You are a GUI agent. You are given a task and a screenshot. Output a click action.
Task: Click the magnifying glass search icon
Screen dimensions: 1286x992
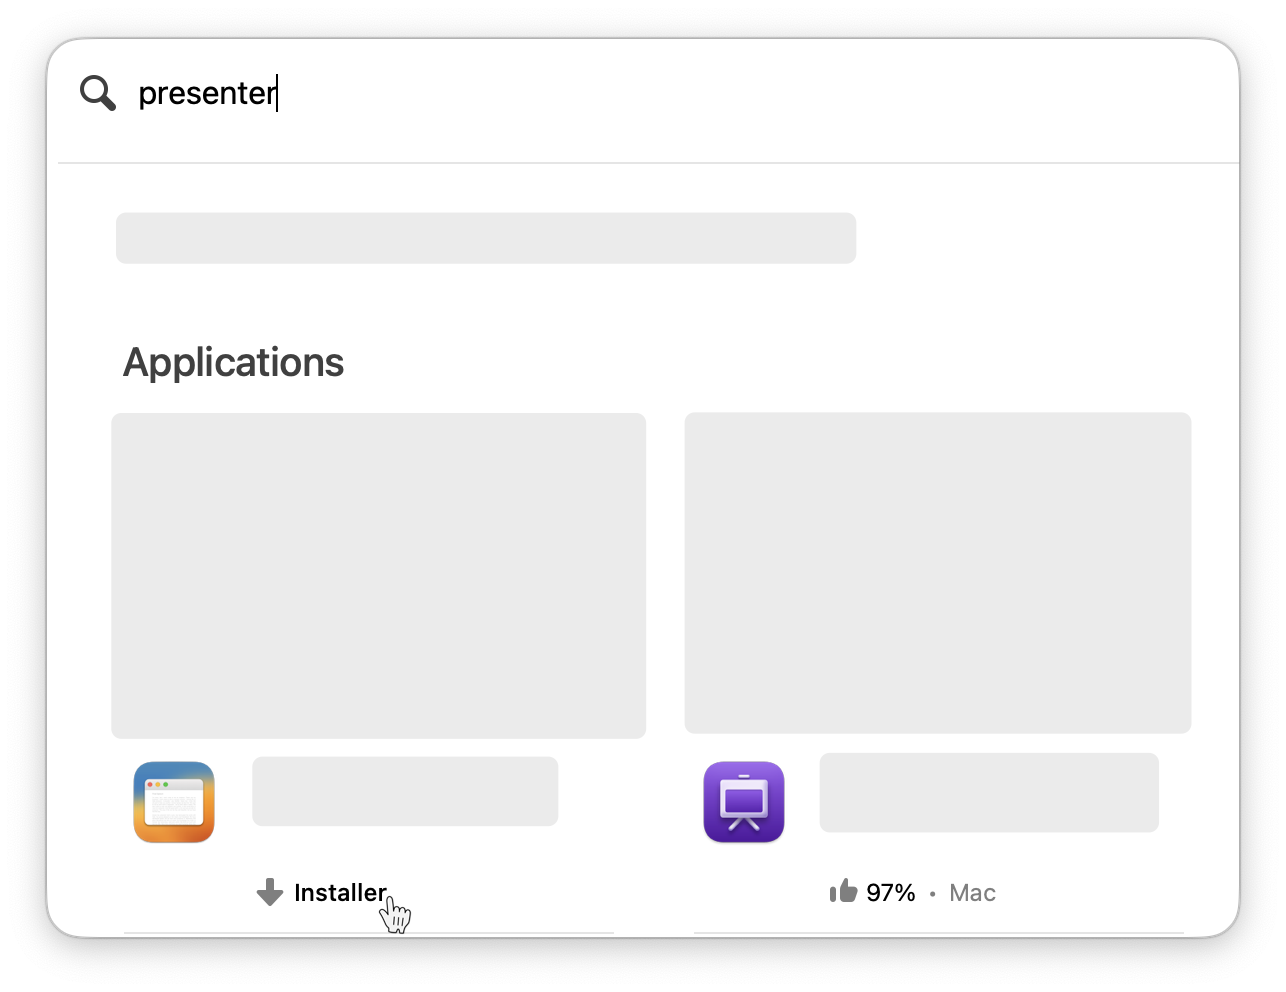[x=98, y=93]
